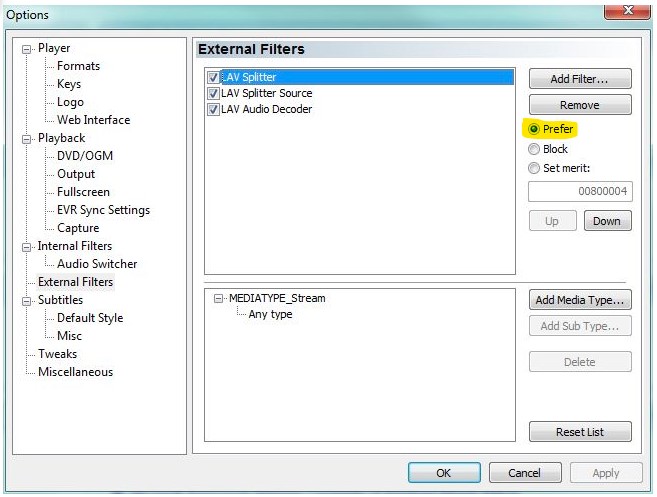657x497 pixels.
Task: Click the Remove button
Action: click(580, 105)
